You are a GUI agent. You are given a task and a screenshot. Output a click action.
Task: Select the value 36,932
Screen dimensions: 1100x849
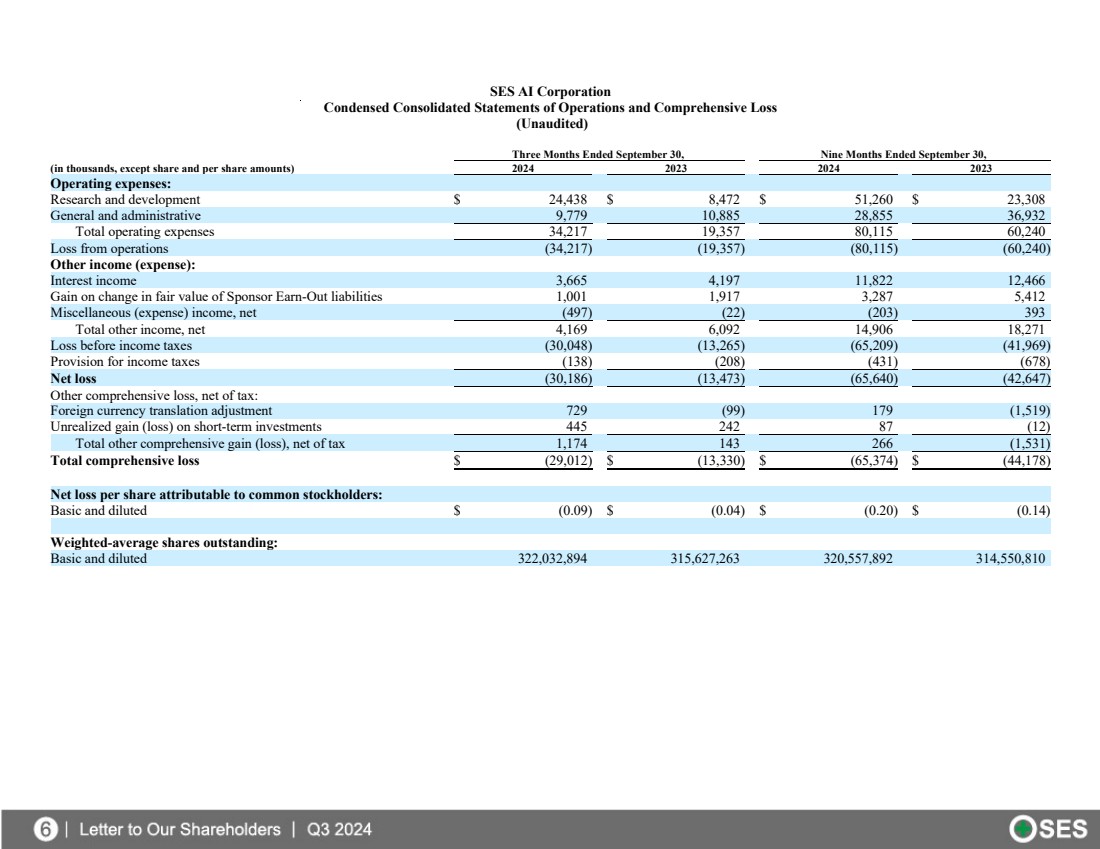1026,215
